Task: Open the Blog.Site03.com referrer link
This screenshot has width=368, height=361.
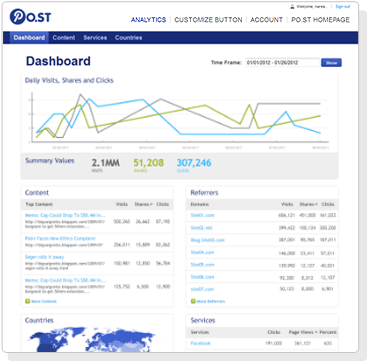Action: pos(208,240)
